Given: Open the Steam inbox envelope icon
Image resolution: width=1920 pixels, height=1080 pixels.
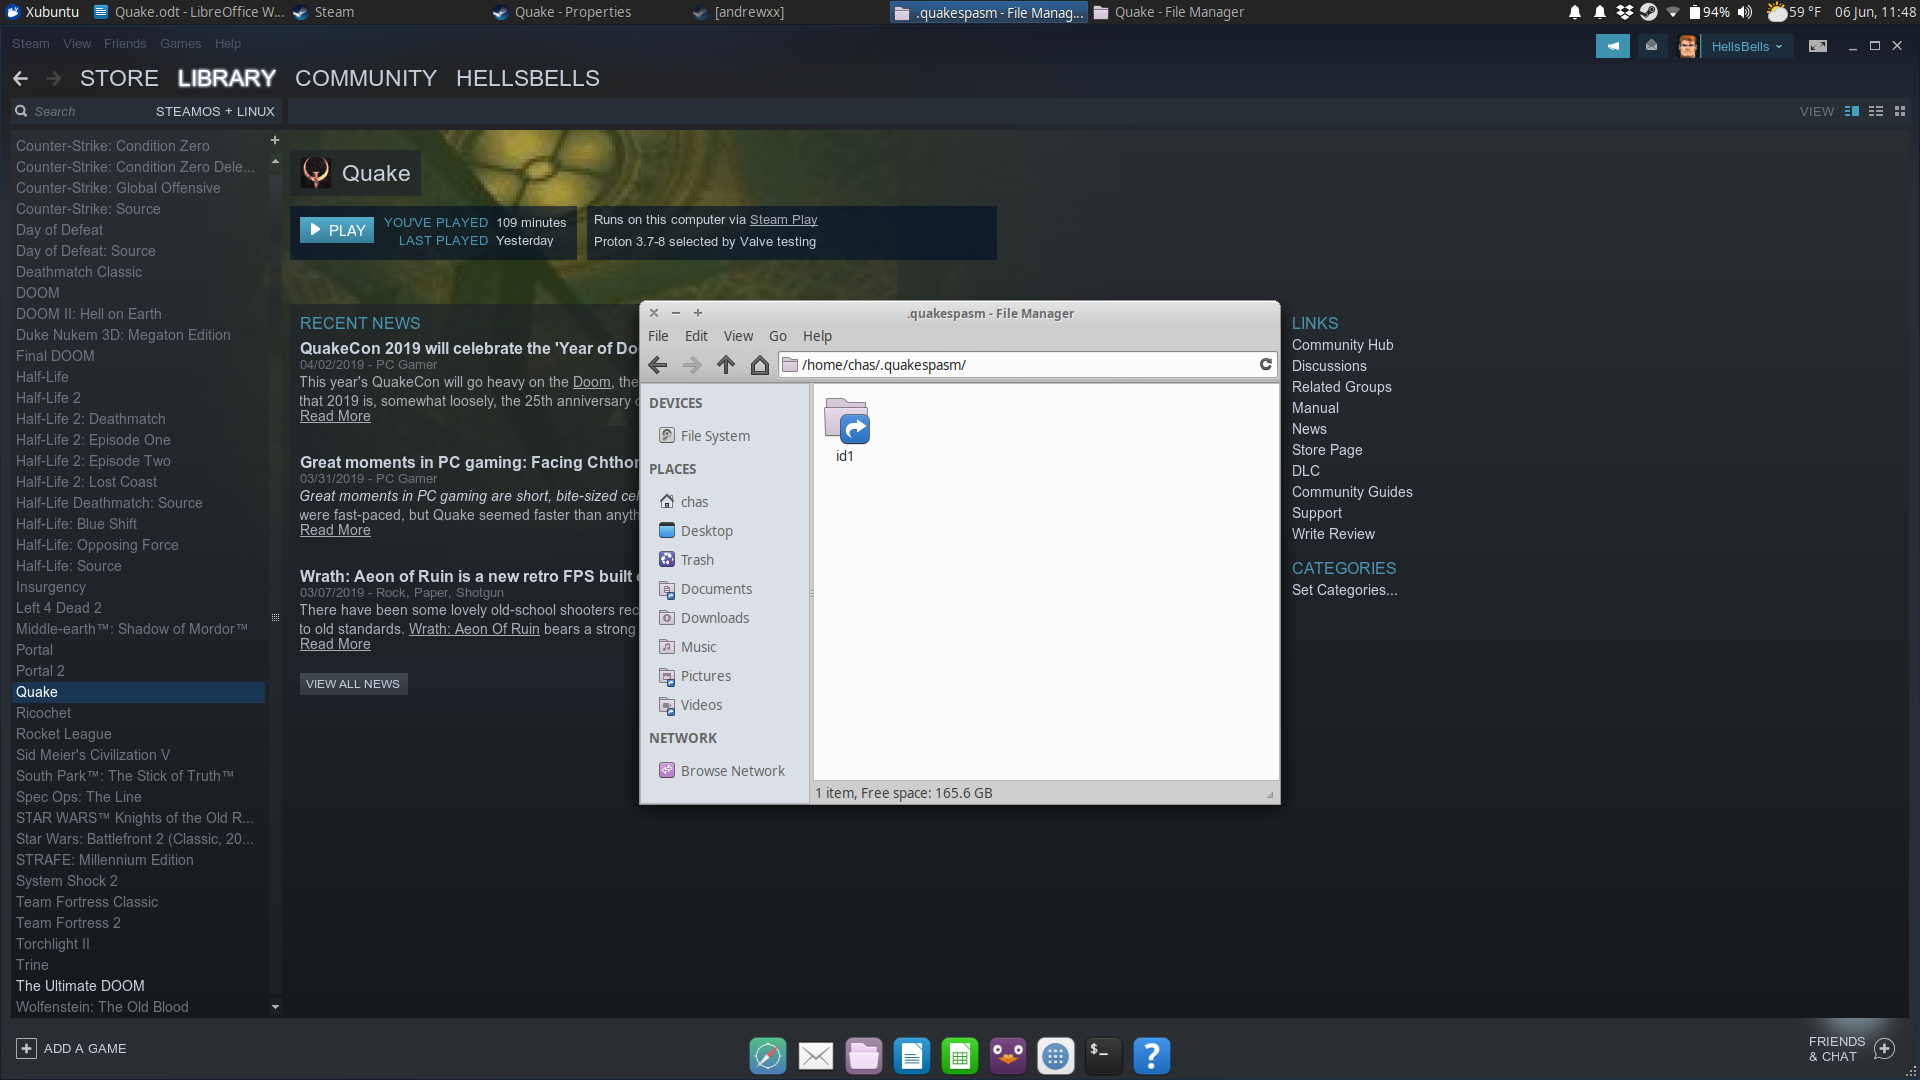Looking at the screenshot, I should (x=1651, y=46).
